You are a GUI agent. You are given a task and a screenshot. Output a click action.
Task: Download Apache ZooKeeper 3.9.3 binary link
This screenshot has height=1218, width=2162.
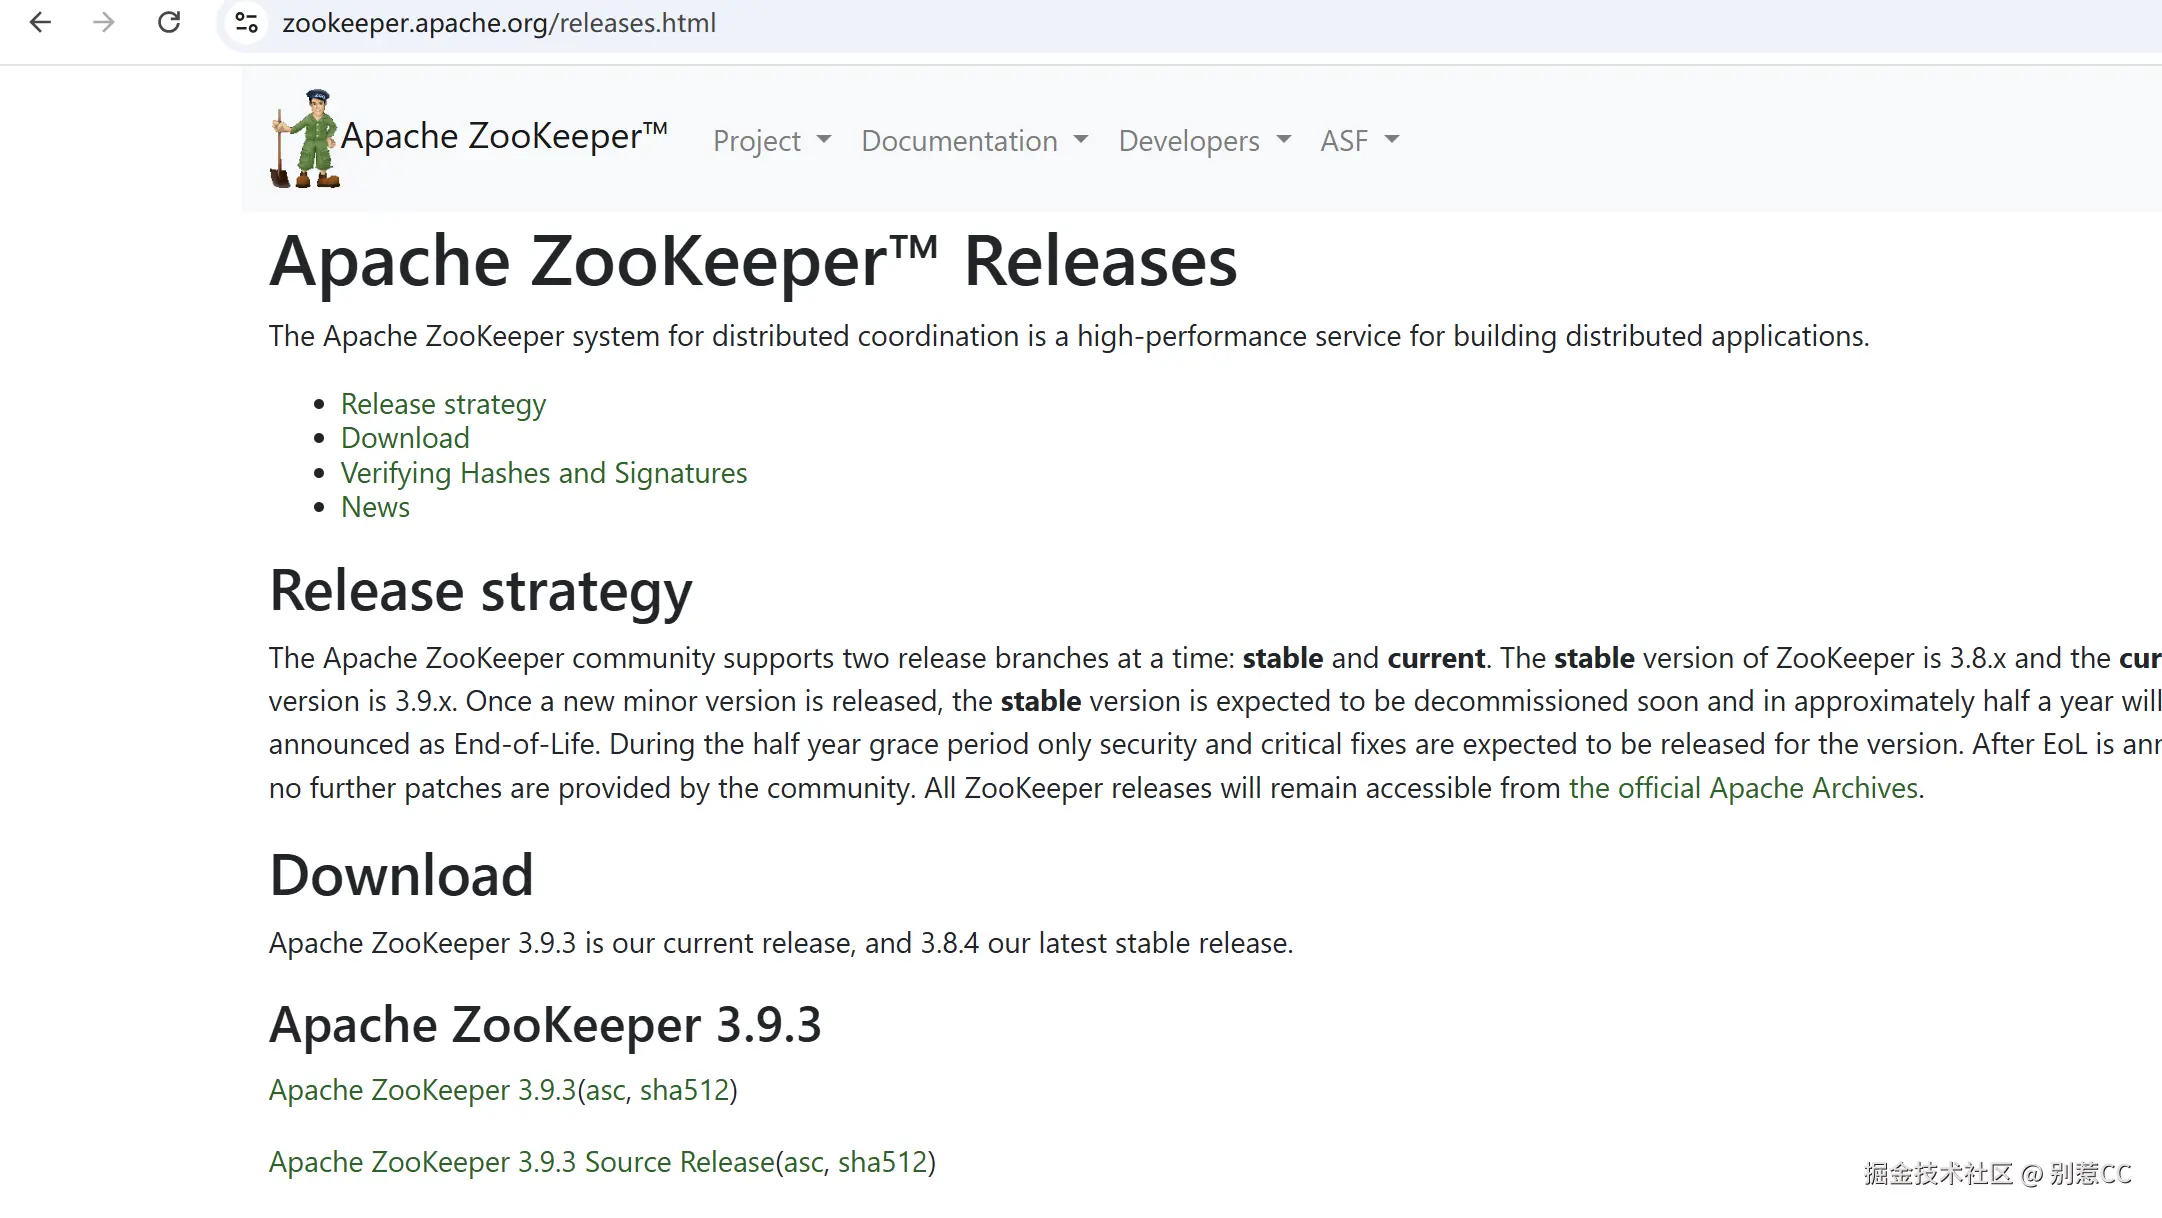click(422, 1090)
